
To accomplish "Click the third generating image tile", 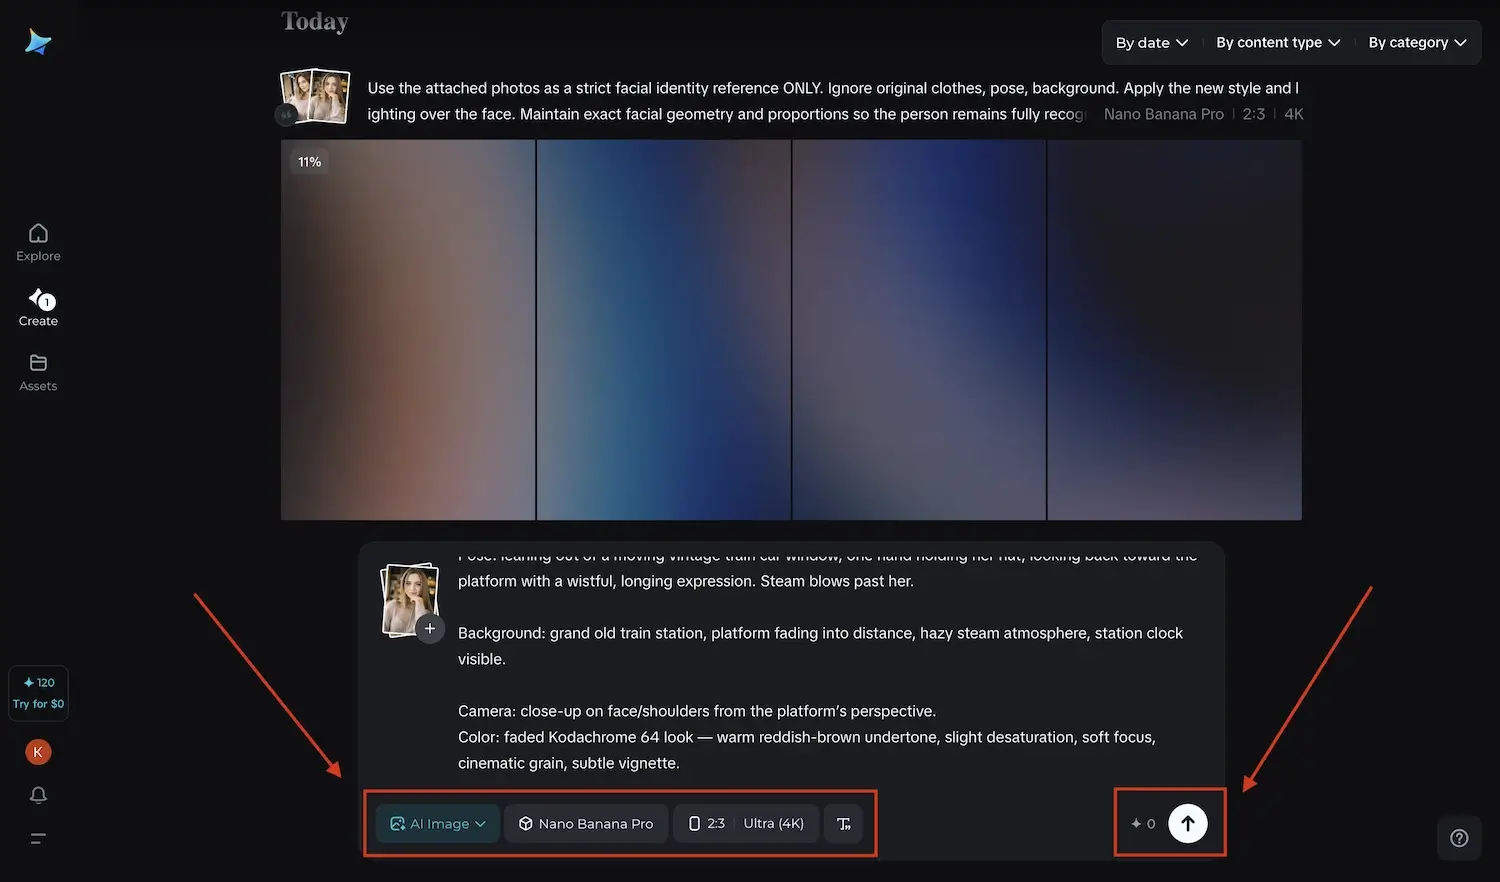I will tap(919, 330).
